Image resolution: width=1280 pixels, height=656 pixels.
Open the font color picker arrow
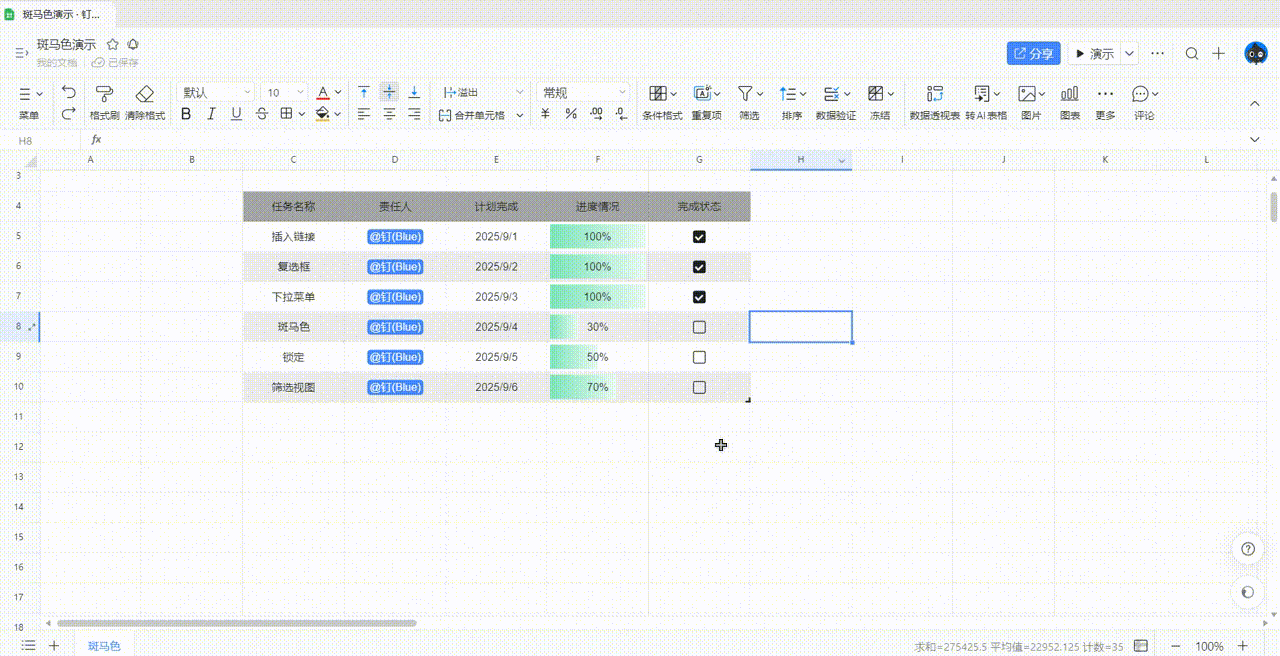[x=338, y=92]
